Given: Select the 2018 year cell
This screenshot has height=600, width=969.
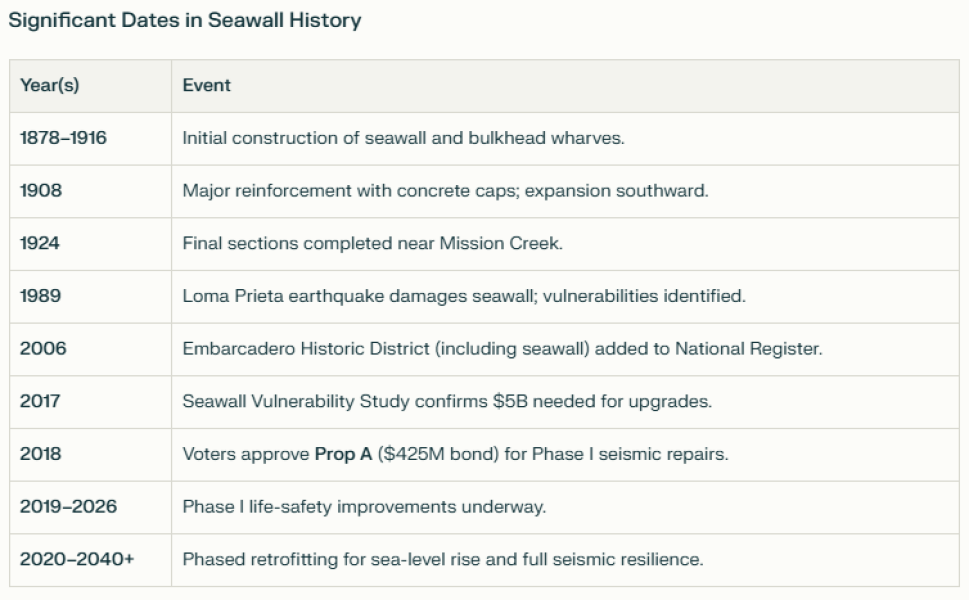Looking at the screenshot, I should click(90, 454).
